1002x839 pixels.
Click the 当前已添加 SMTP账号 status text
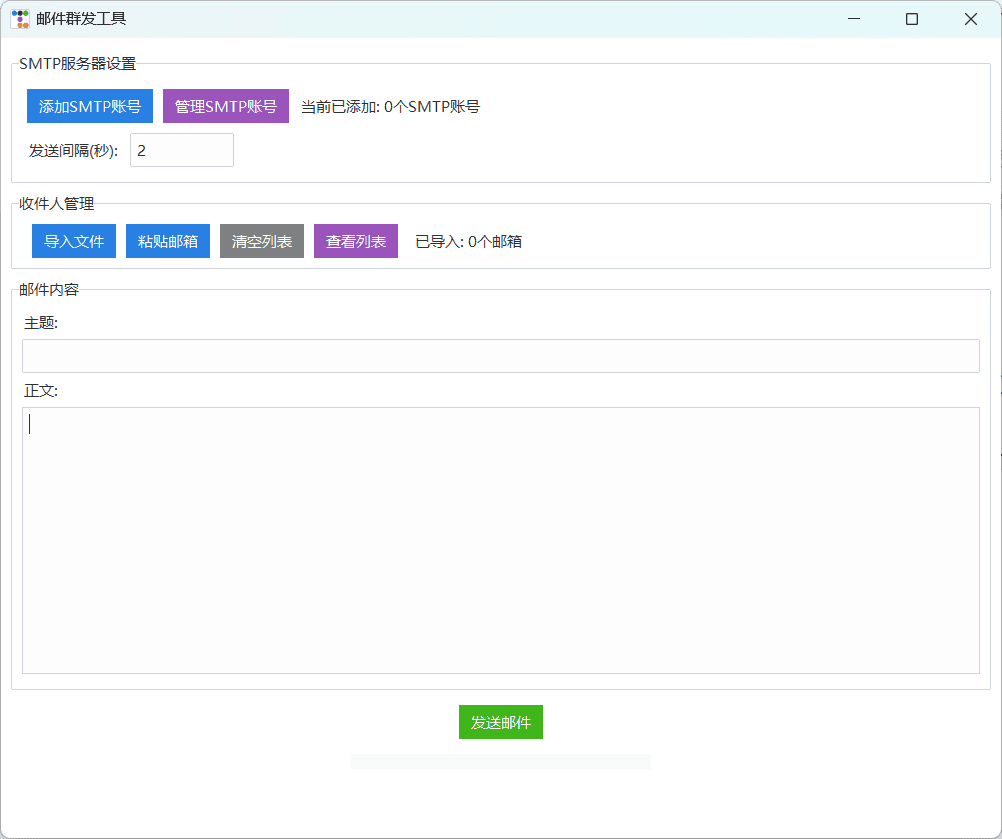tap(390, 106)
